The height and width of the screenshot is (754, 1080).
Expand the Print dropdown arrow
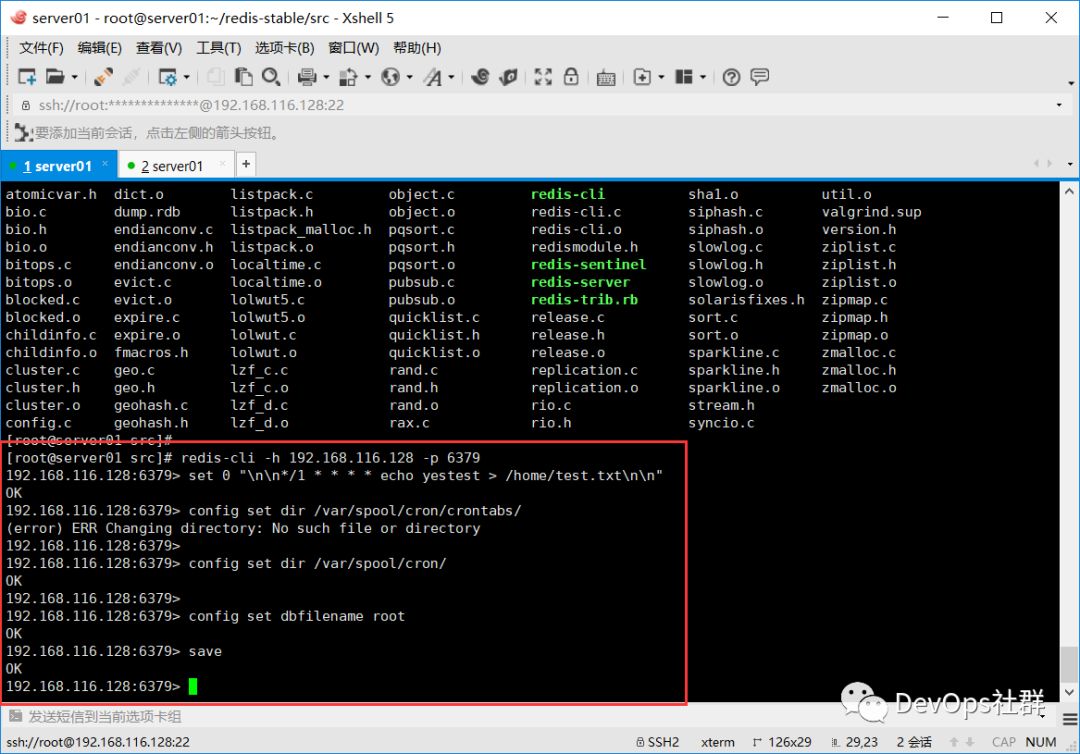click(x=326, y=77)
